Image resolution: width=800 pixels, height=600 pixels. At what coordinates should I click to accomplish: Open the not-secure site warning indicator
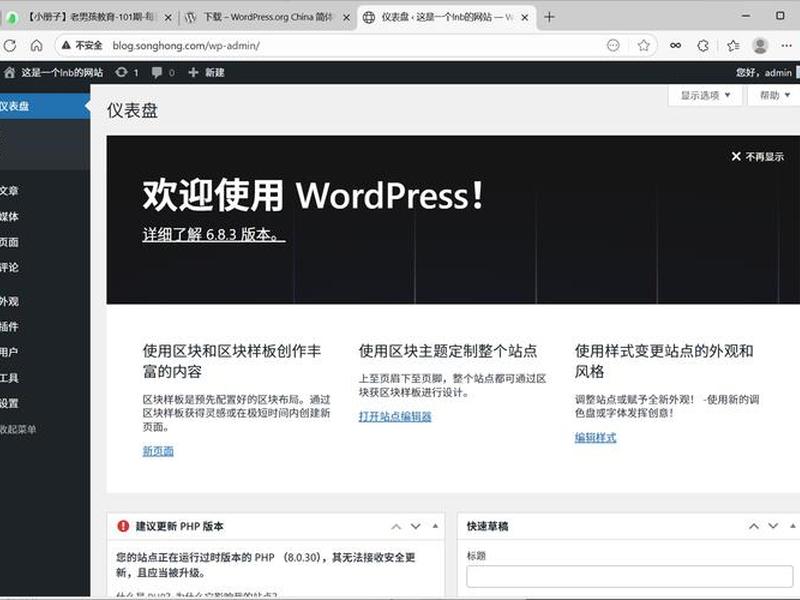click(82, 45)
